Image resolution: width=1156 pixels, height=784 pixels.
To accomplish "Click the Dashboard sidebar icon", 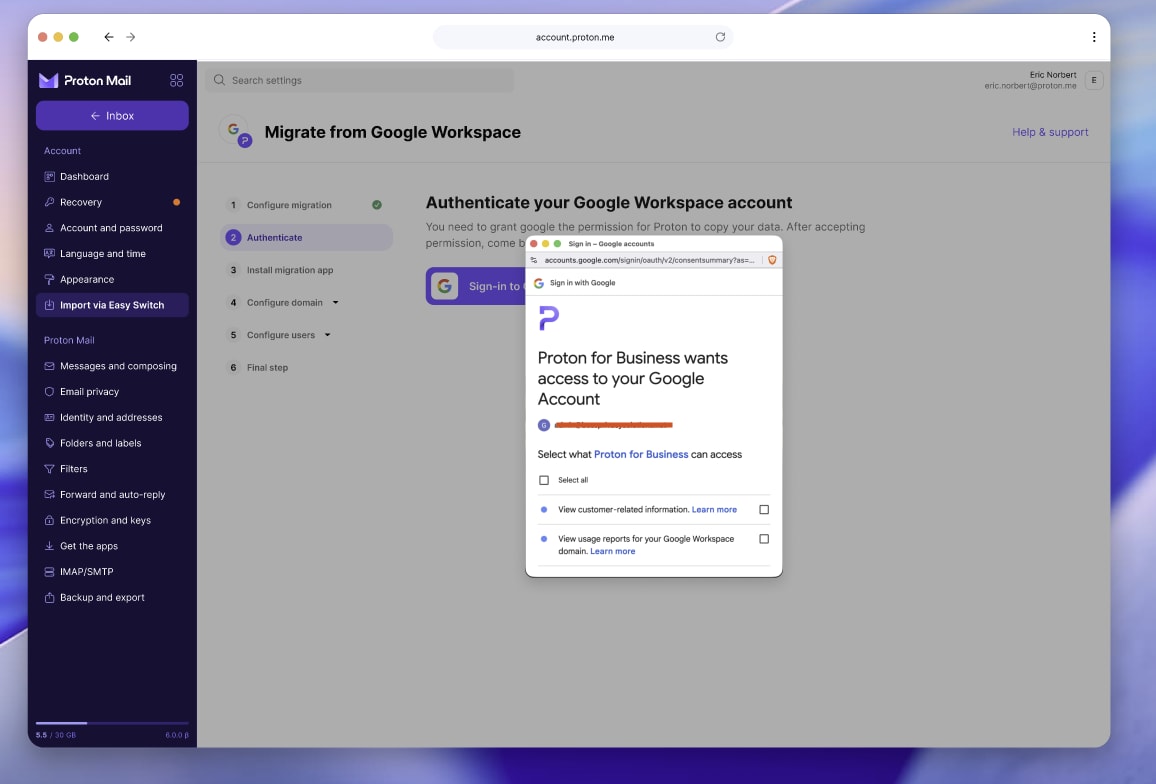I will tap(49, 176).
